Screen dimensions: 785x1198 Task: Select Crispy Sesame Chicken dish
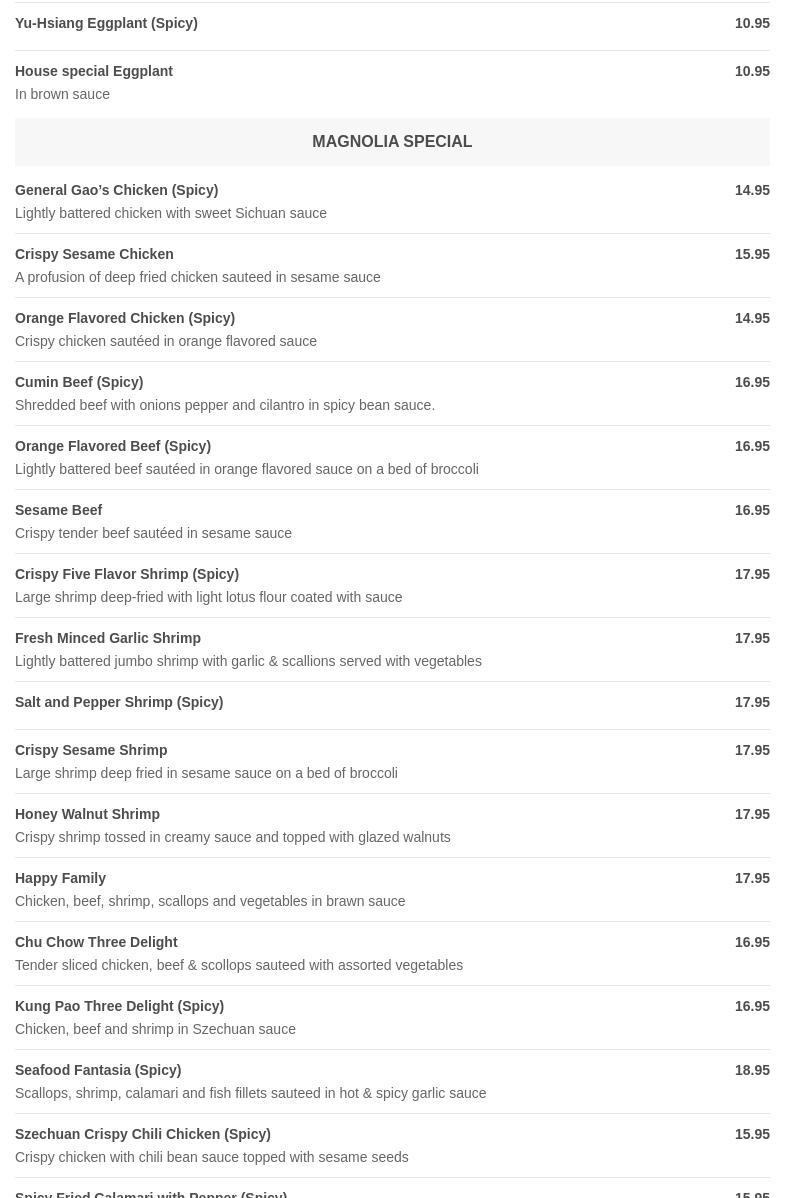(94, 254)
